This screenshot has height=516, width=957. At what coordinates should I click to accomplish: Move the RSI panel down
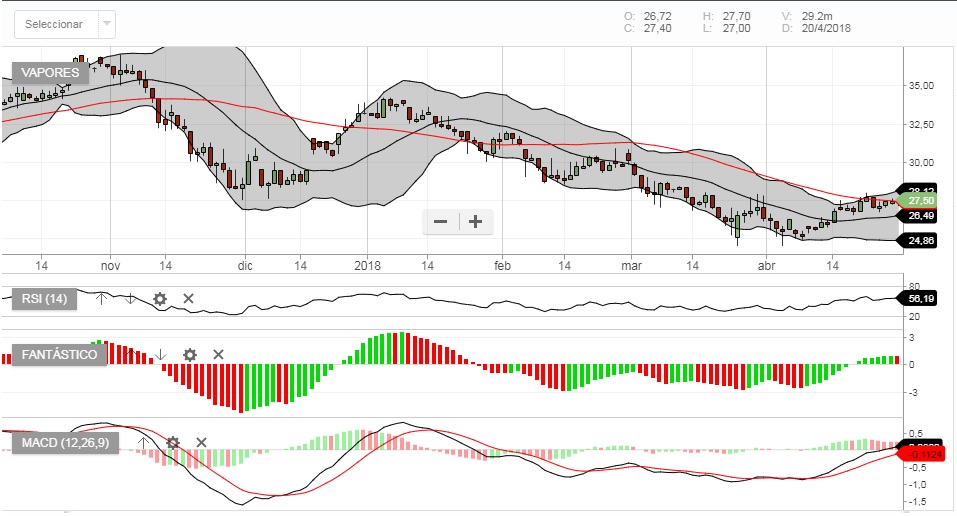tap(130, 298)
